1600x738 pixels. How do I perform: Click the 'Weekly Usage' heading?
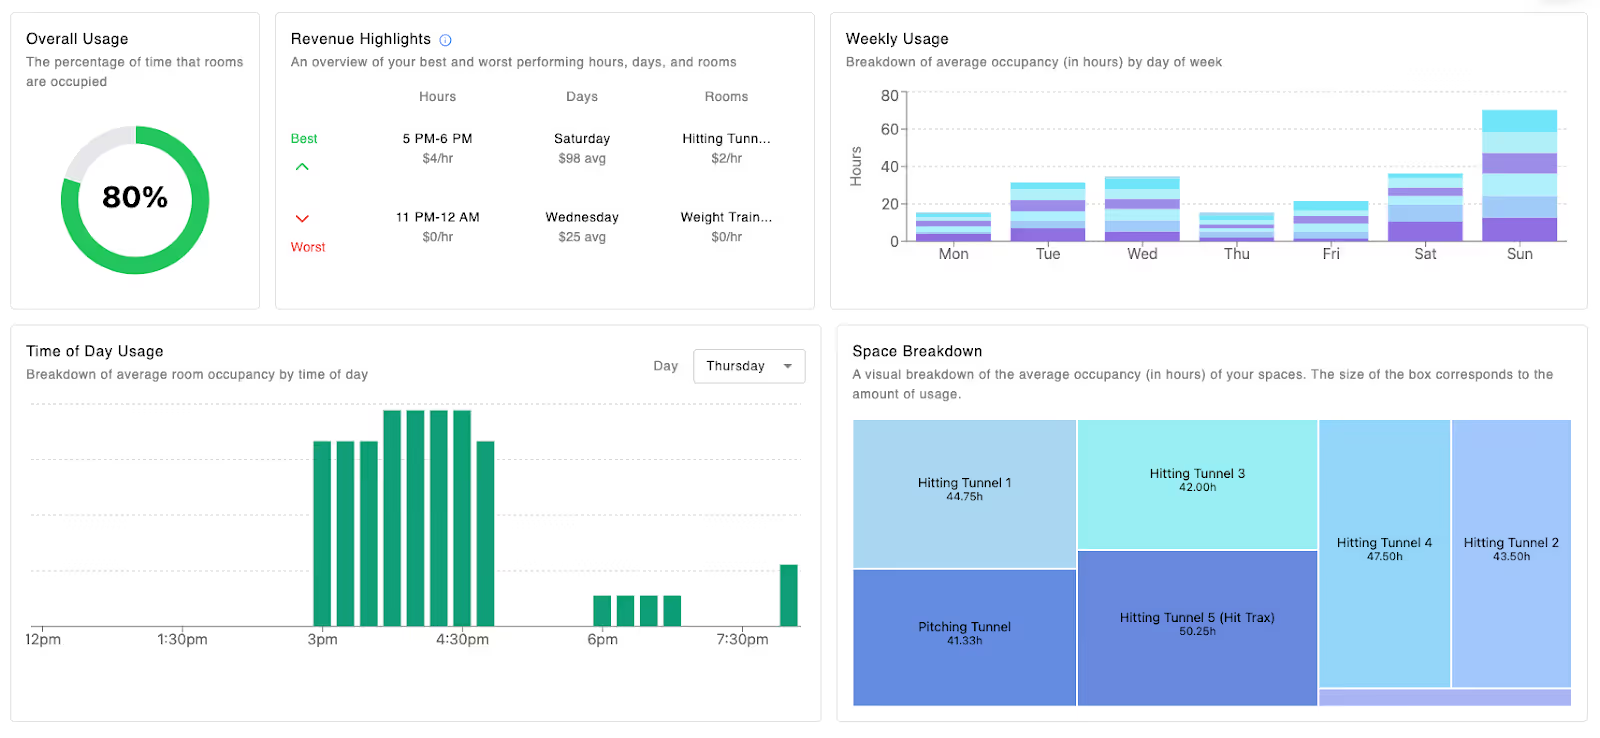point(897,39)
